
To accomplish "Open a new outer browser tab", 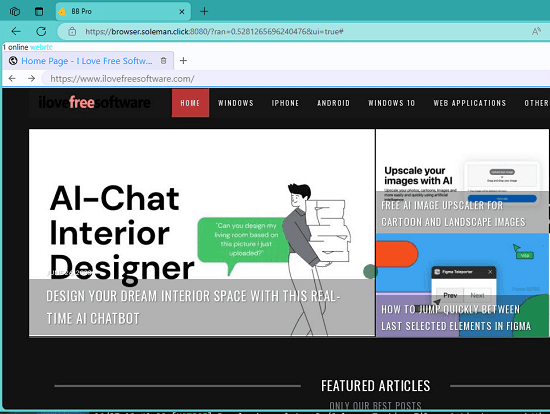I will pos(204,12).
